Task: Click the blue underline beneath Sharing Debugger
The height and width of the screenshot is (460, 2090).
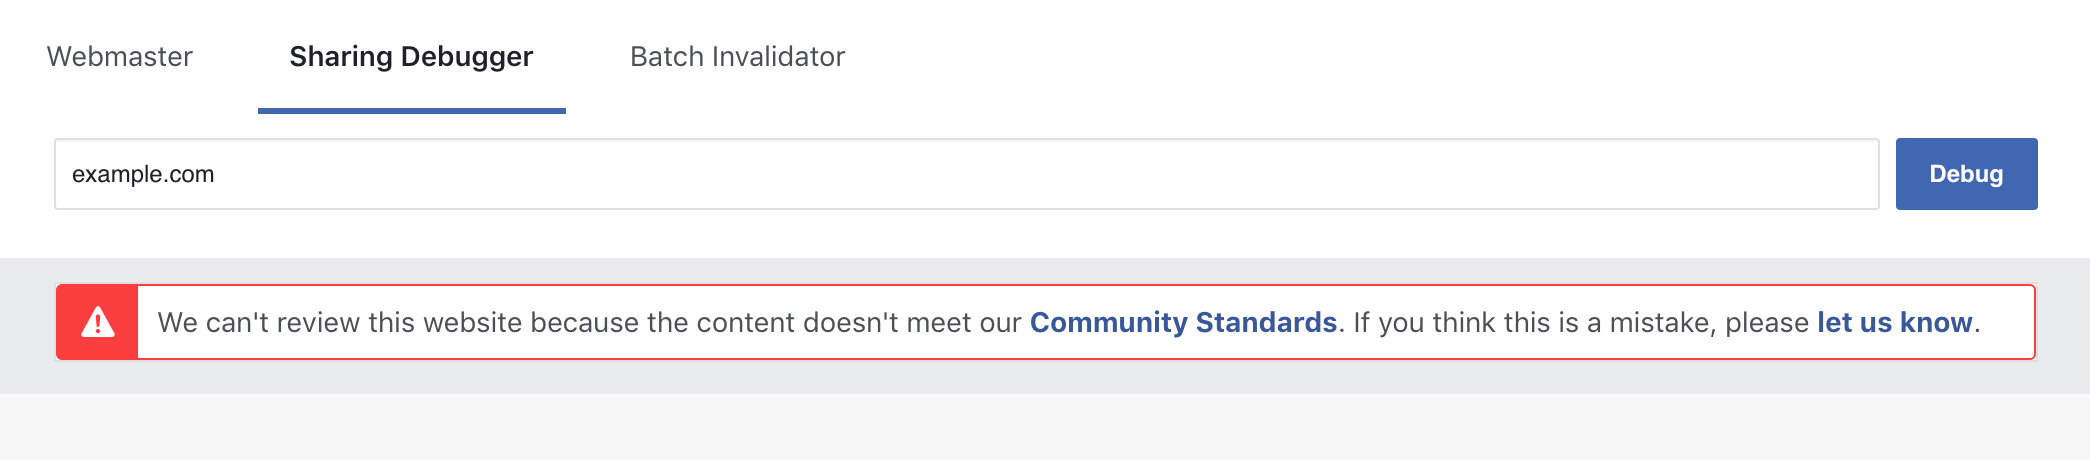Action: click(411, 110)
